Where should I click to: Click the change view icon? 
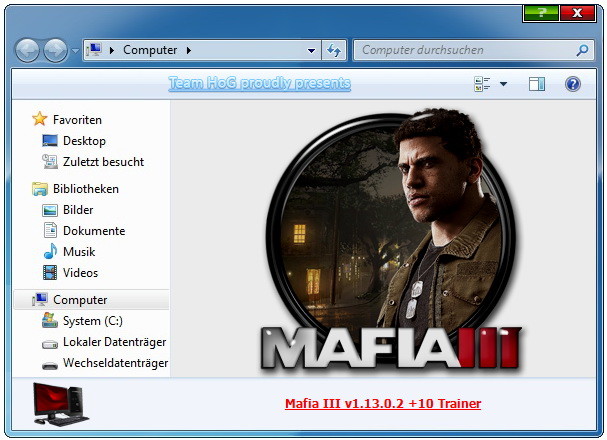coord(482,84)
